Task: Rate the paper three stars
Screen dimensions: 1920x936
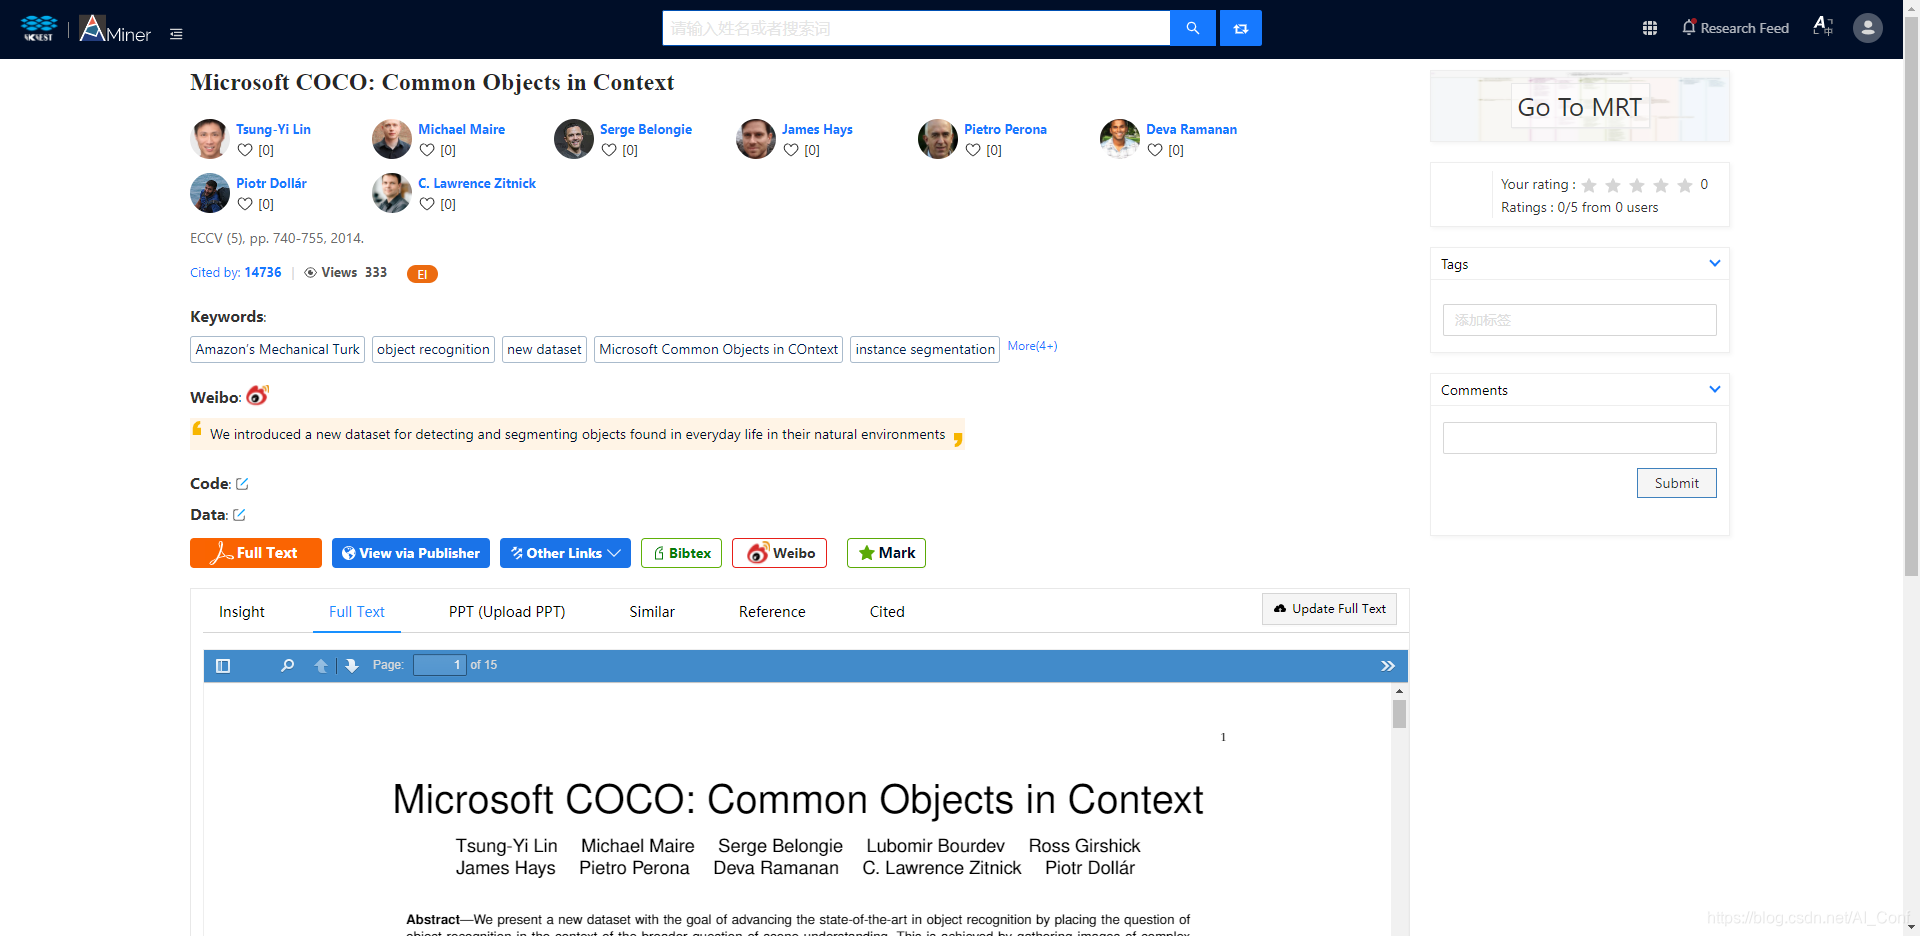Action: (x=1637, y=185)
